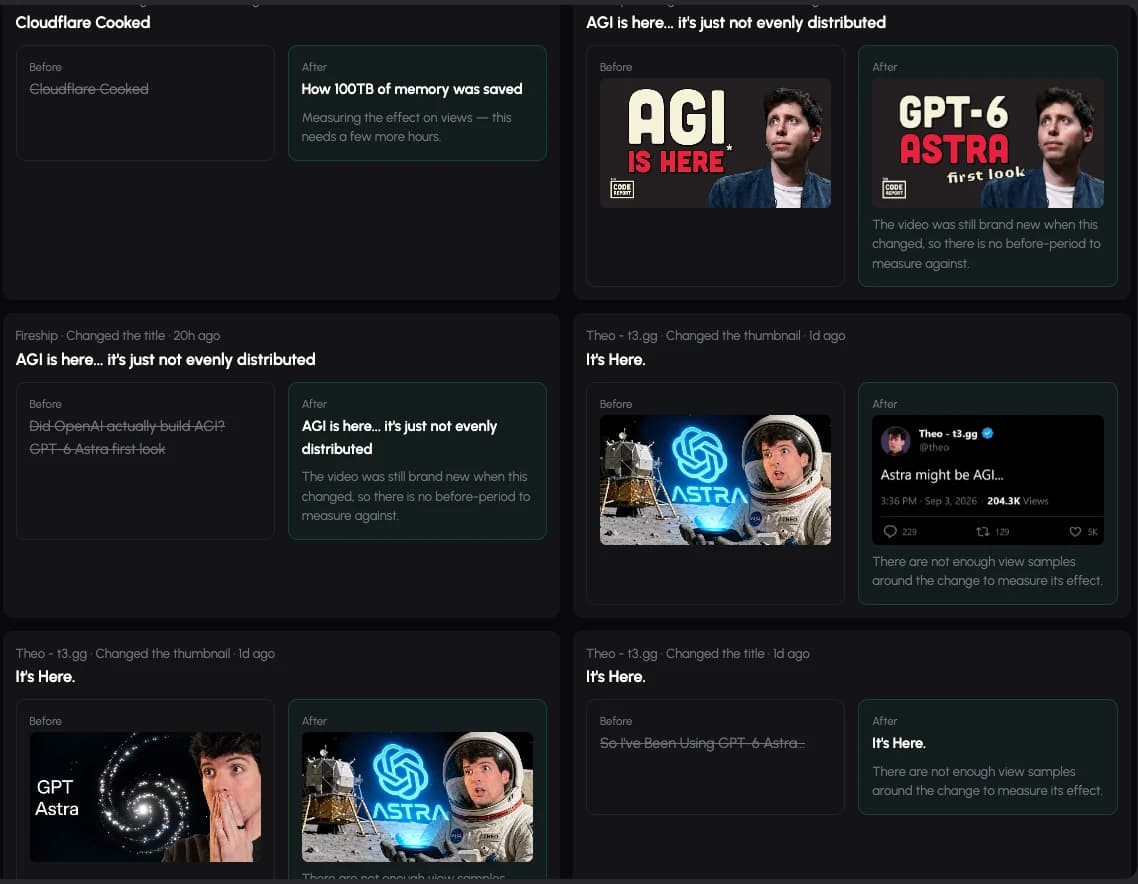
Task: Open the 'Astra might be AGI...' tweet thumbnail
Action: point(988,480)
